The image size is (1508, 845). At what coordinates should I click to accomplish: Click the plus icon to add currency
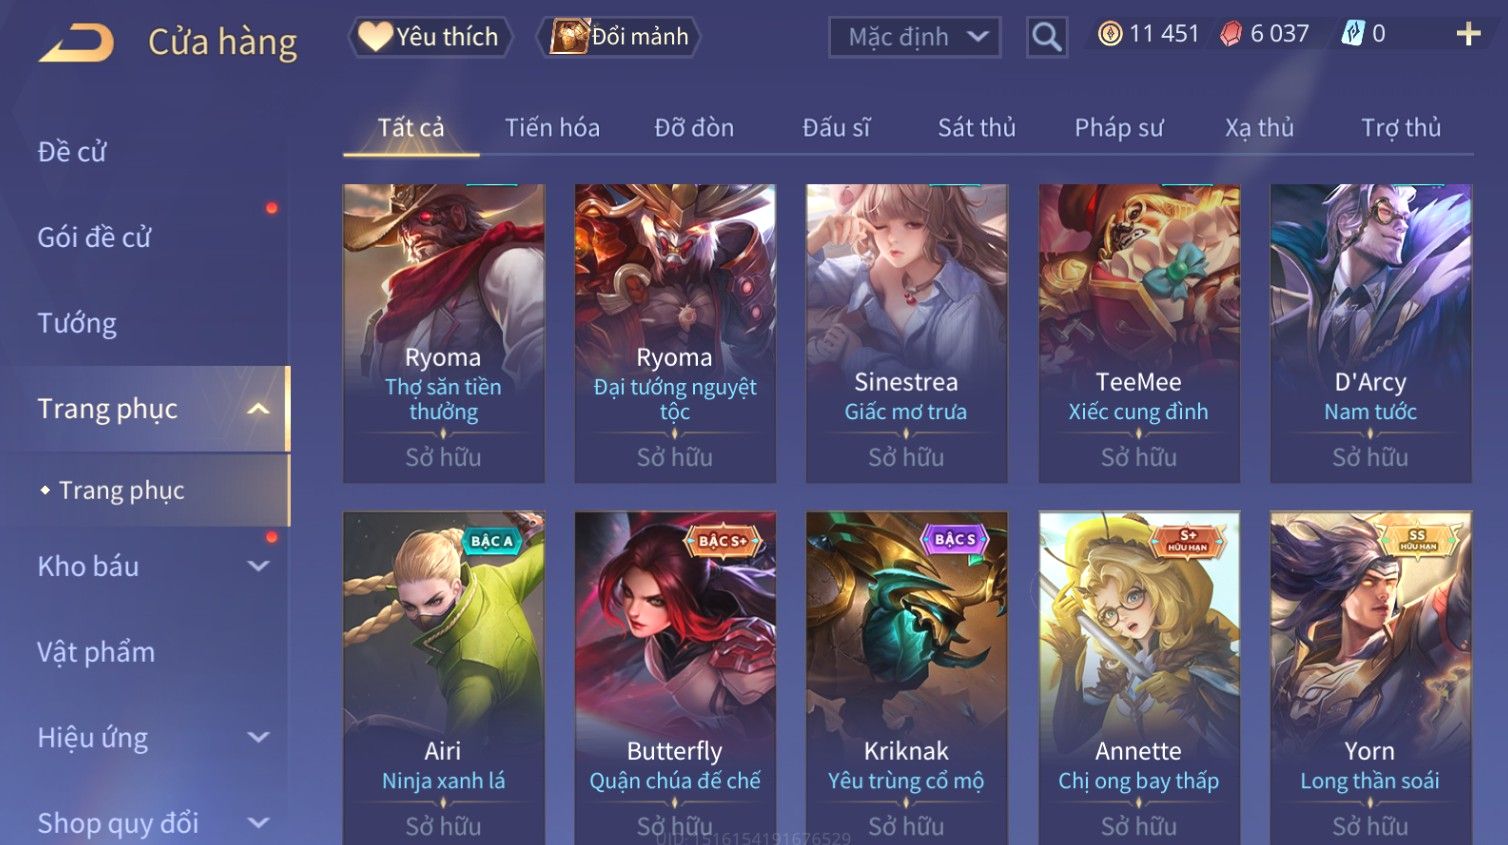pyautogui.click(x=1467, y=34)
